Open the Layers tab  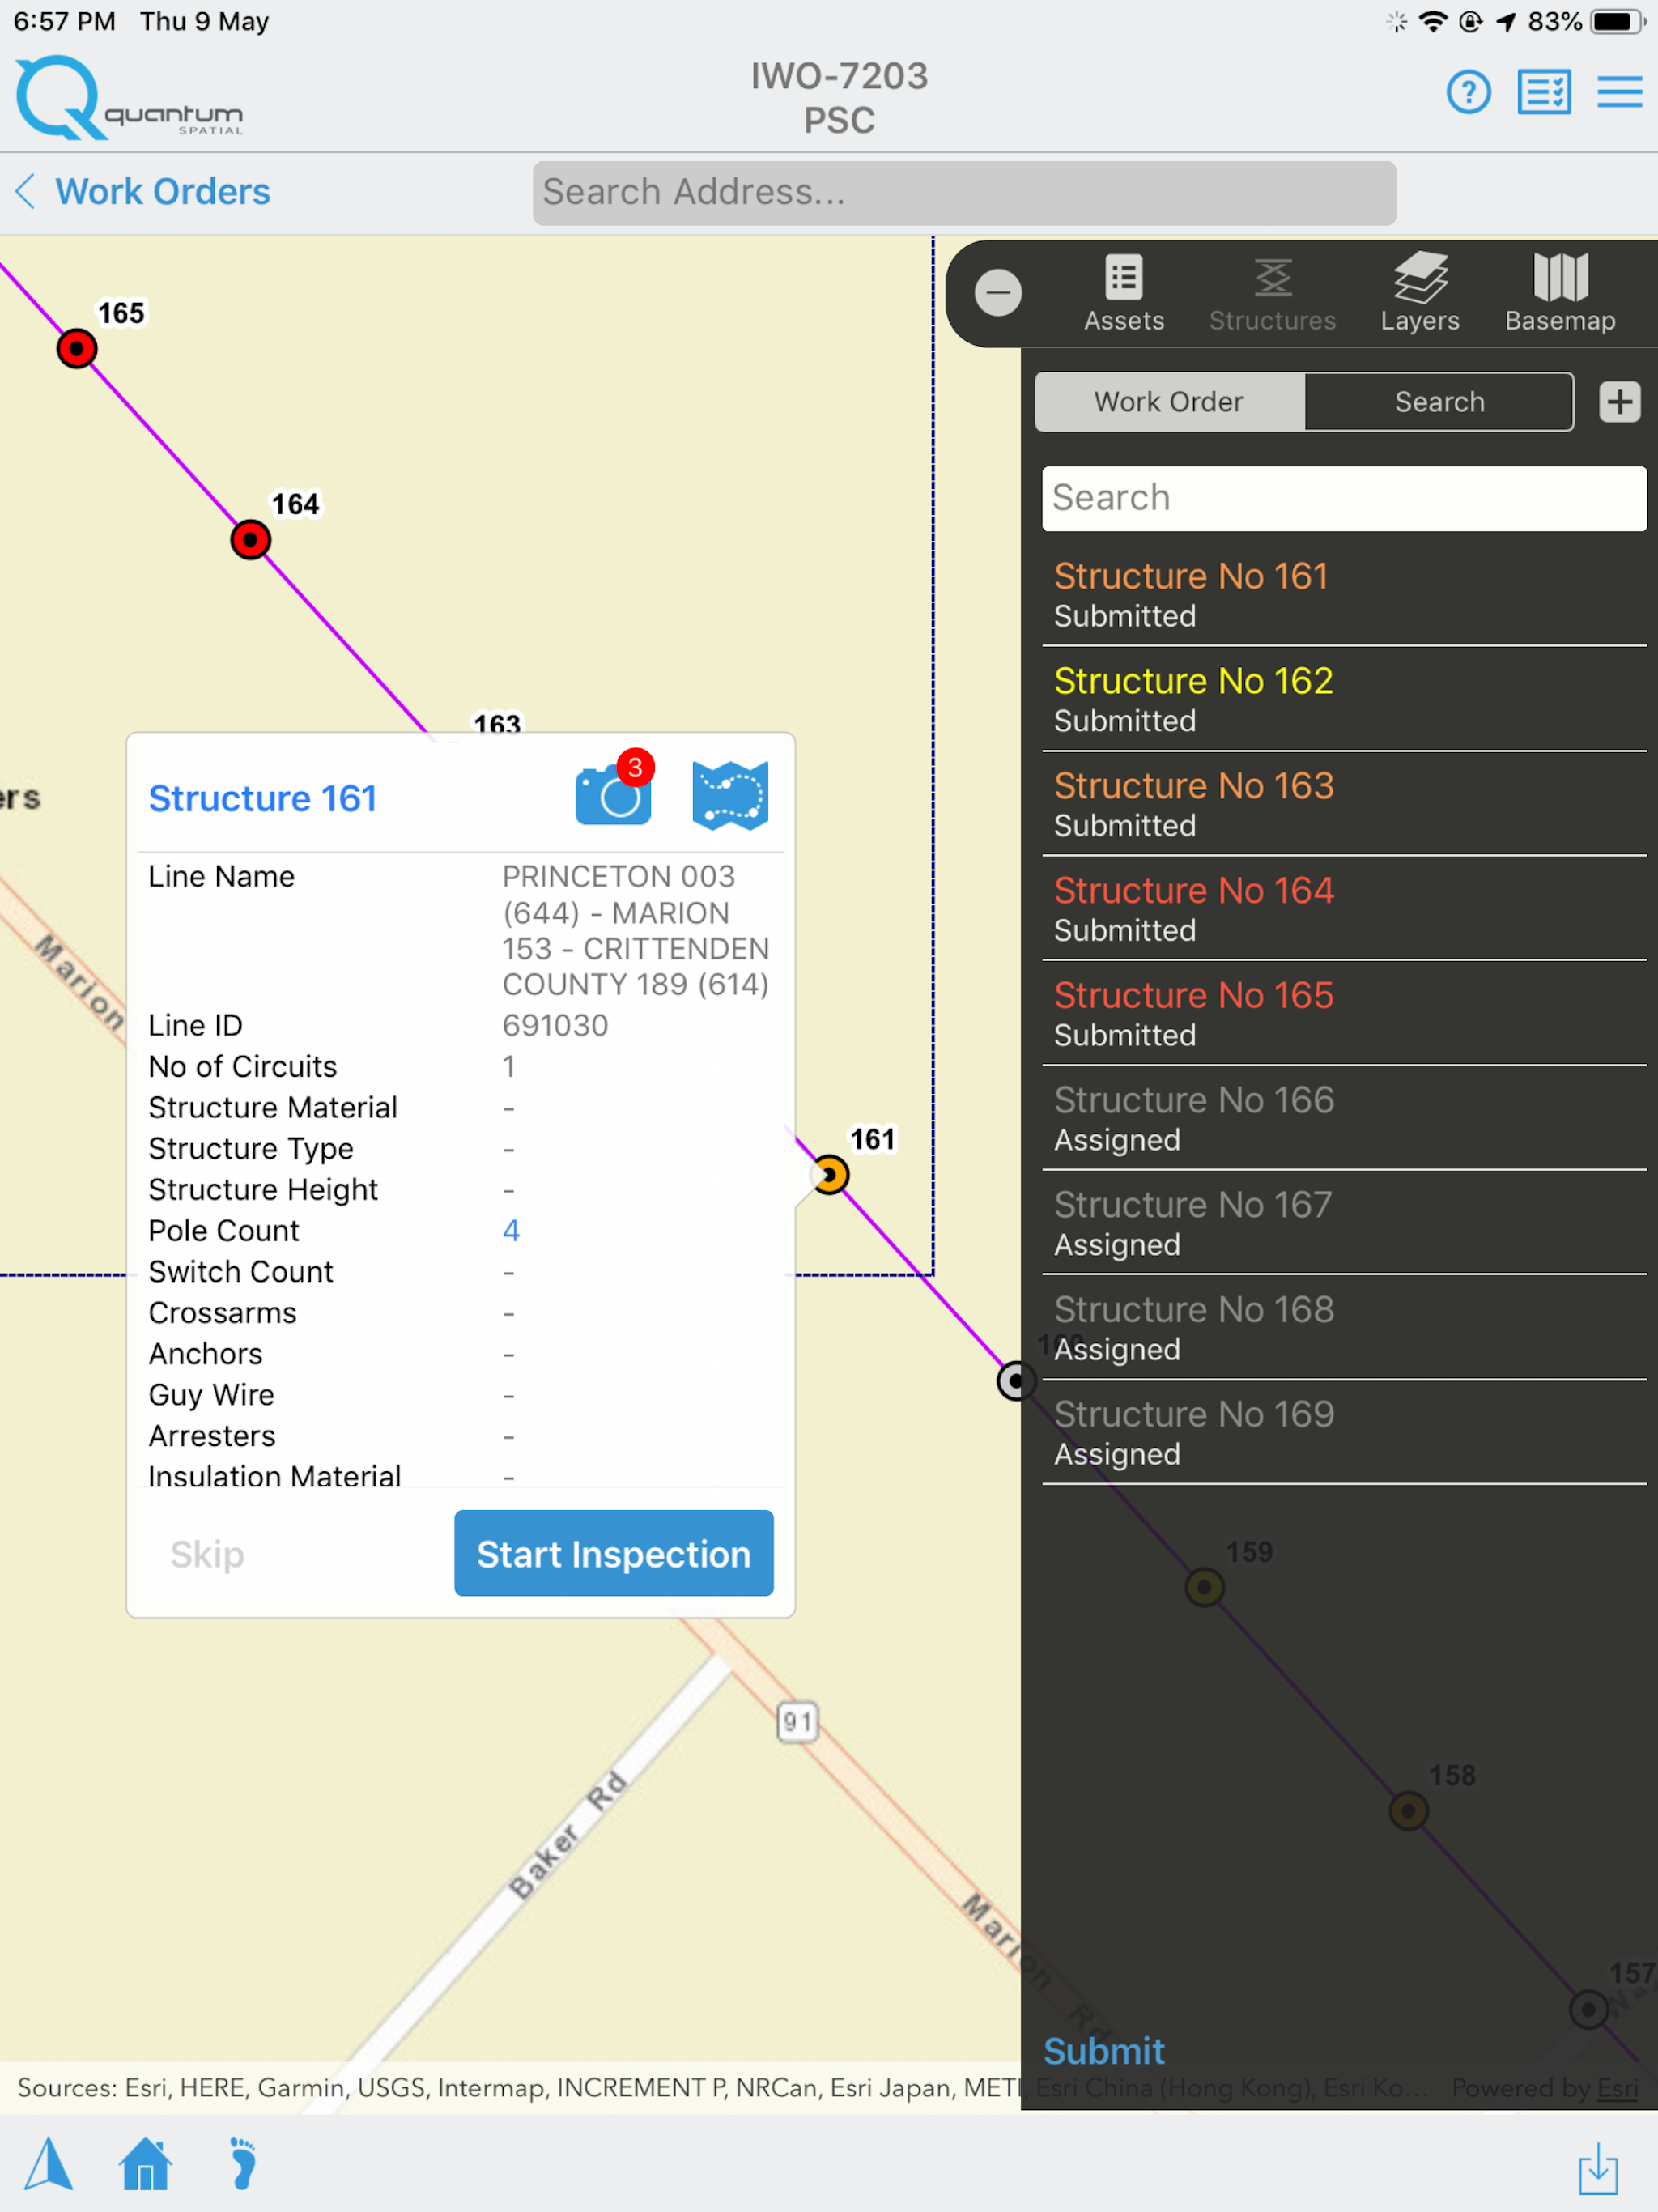[x=1420, y=293]
